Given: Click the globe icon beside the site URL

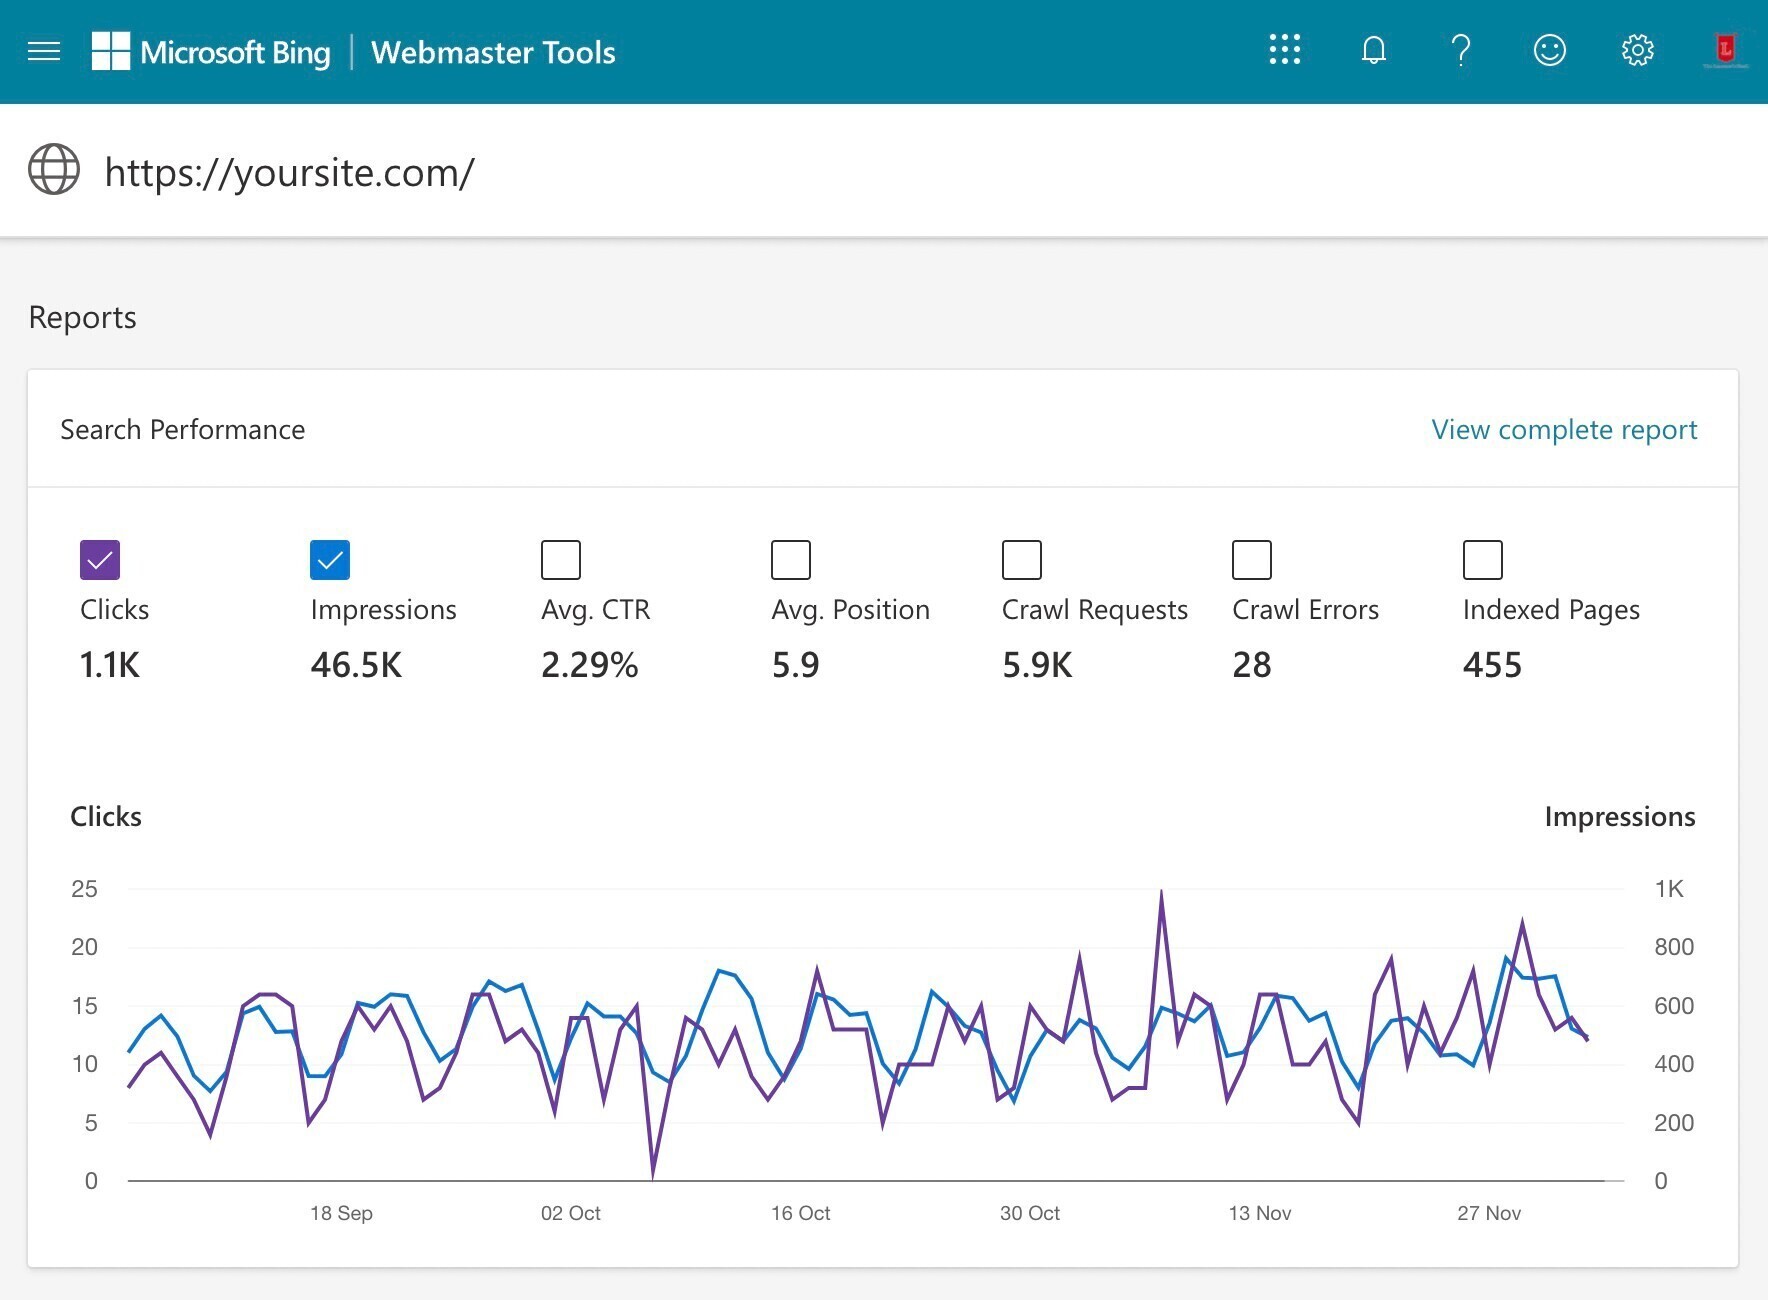Looking at the screenshot, I should point(52,168).
